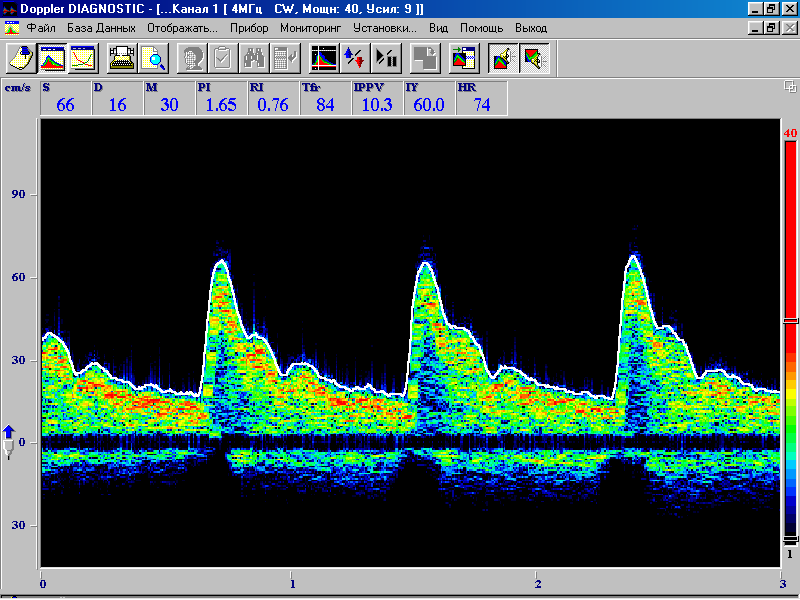Select the spectrum display mode icon
800x600 pixels.
tap(51, 59)
